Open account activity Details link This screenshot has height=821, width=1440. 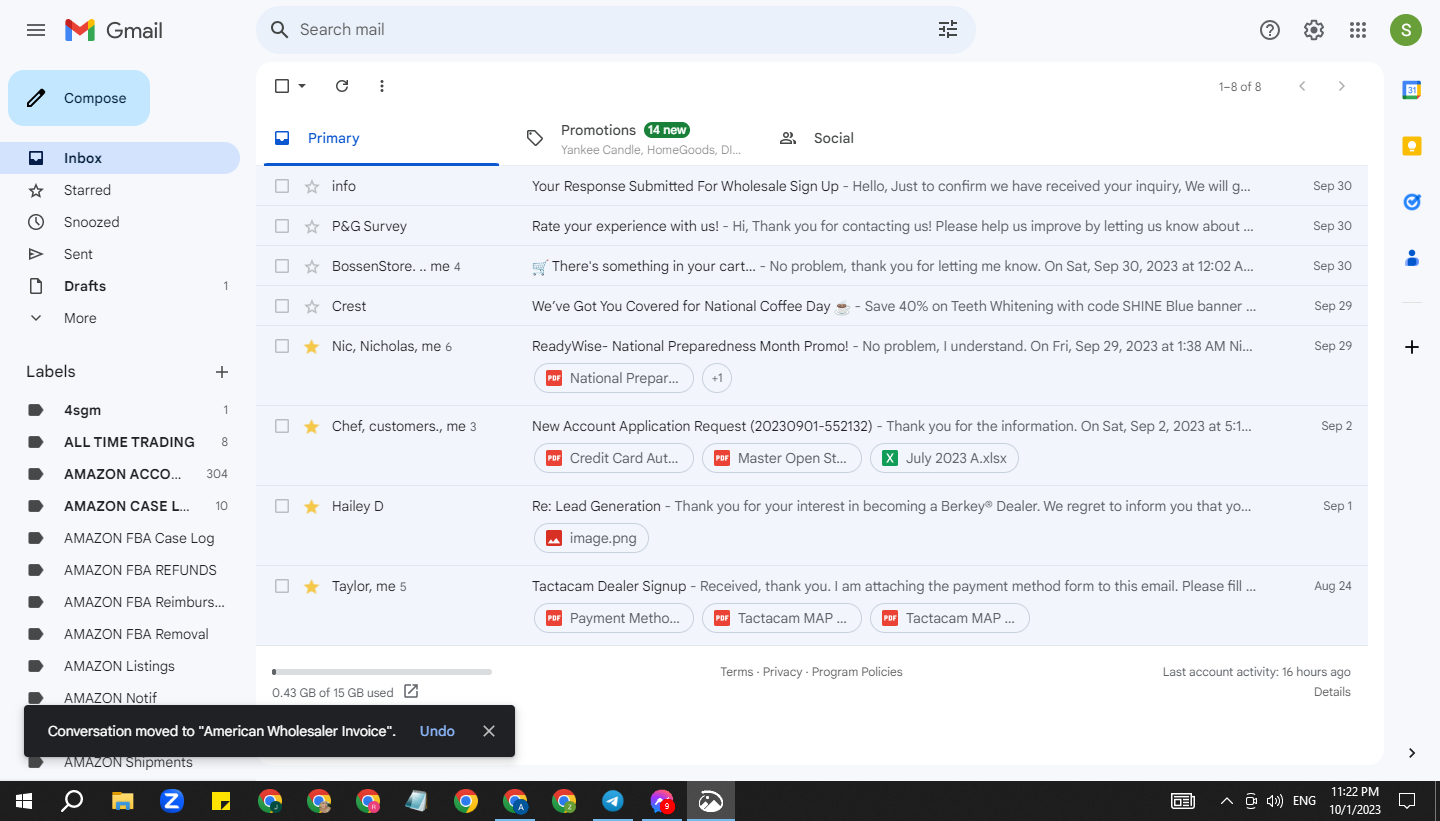click(1332, 692)
